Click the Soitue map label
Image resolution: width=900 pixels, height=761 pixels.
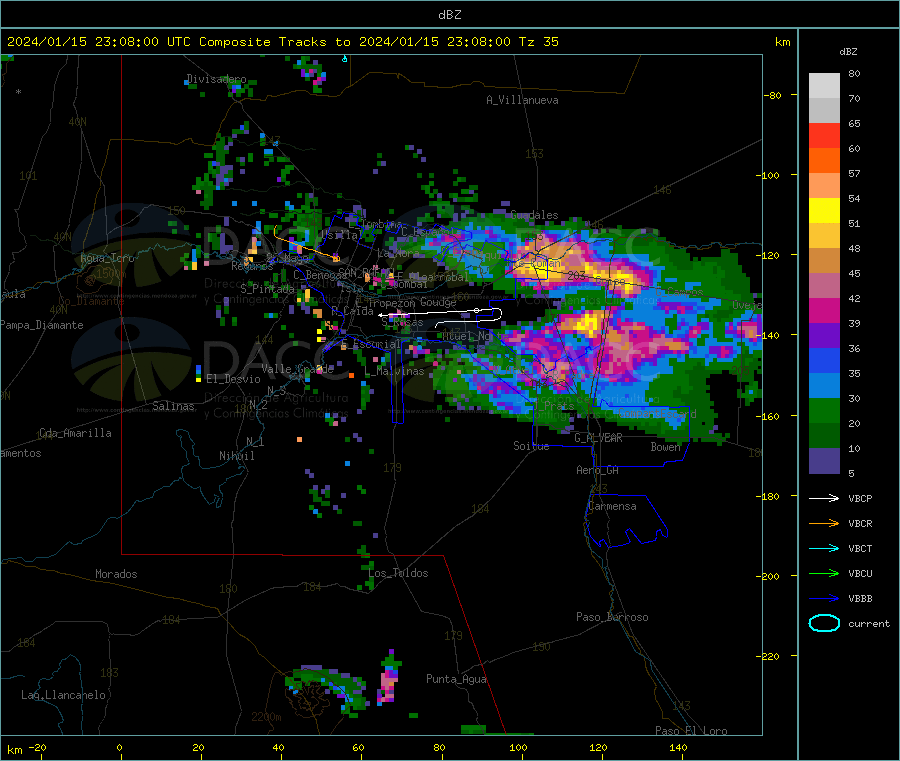click(531, 446)
